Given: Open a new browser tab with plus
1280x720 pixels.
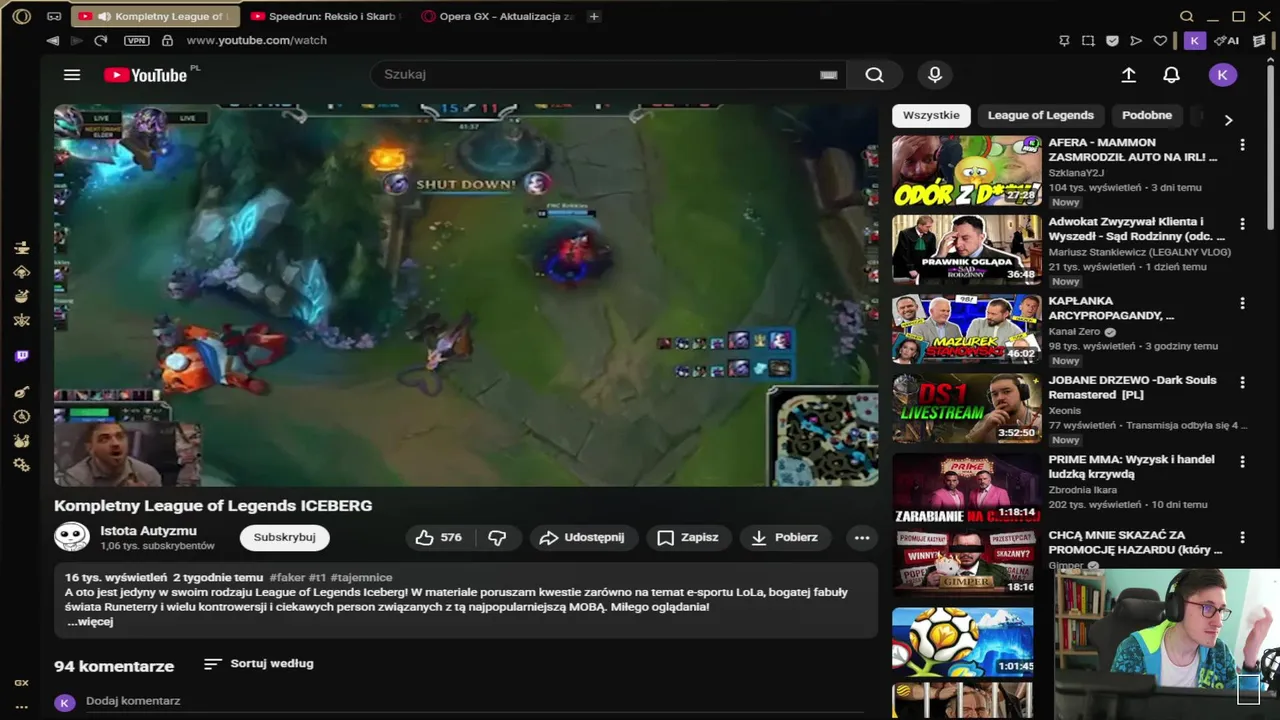Looking at the screenshot, I should point(594,17).
